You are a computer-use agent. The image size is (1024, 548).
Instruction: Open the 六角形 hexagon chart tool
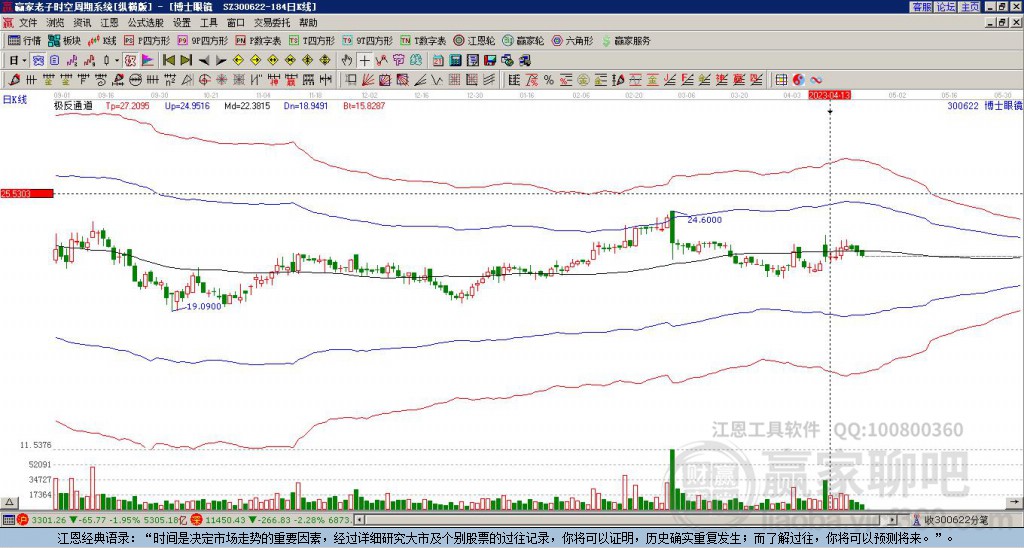click(573, 40)
